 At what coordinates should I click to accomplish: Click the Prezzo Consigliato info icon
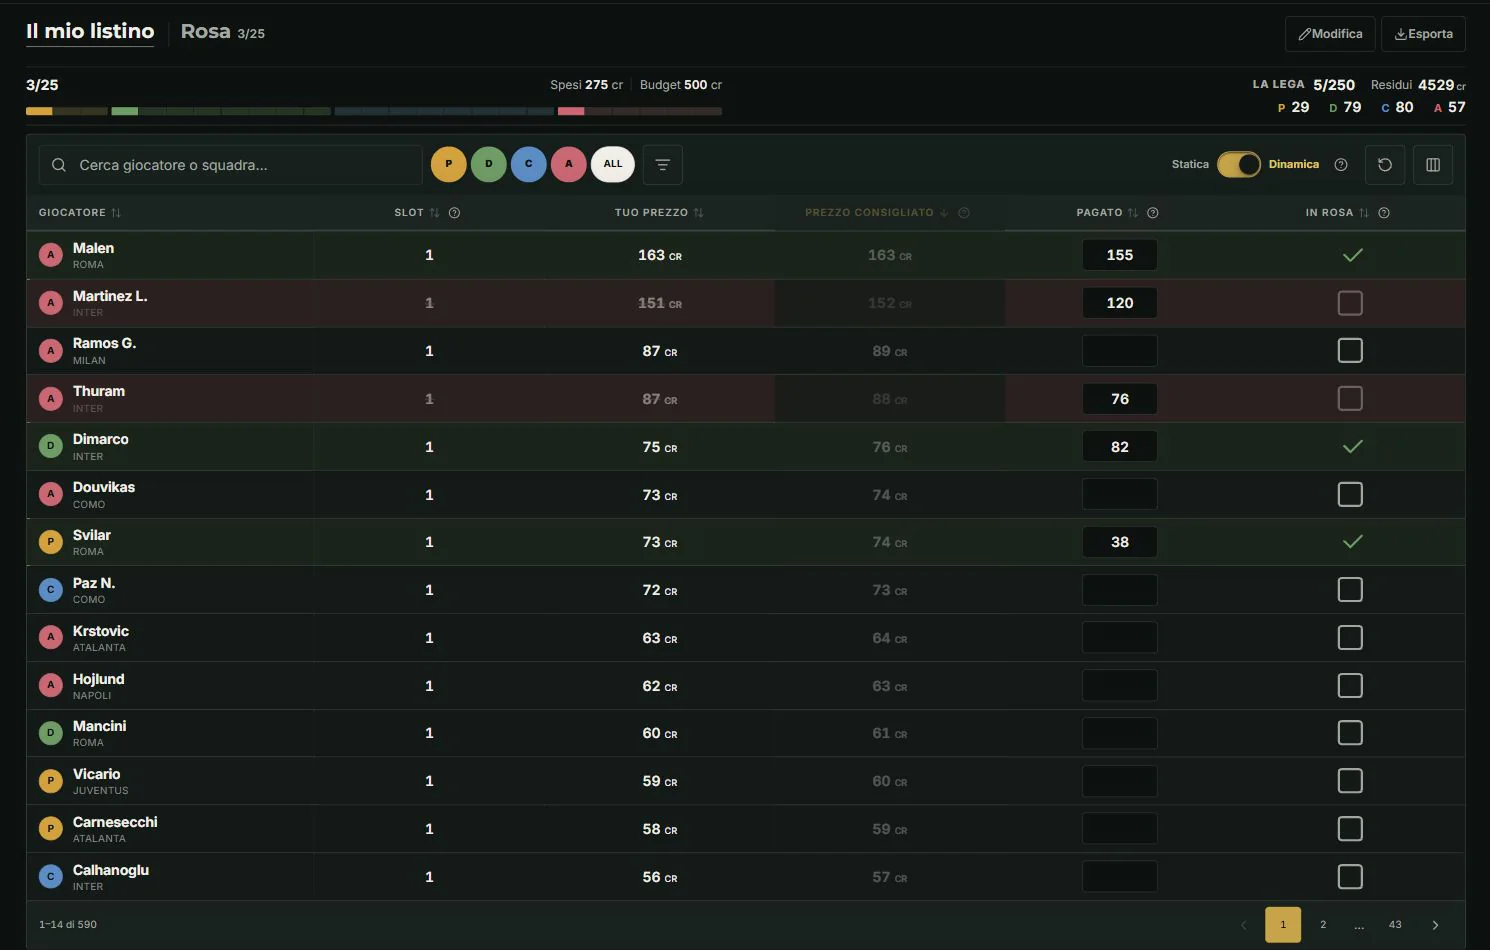tap(964, 213)
